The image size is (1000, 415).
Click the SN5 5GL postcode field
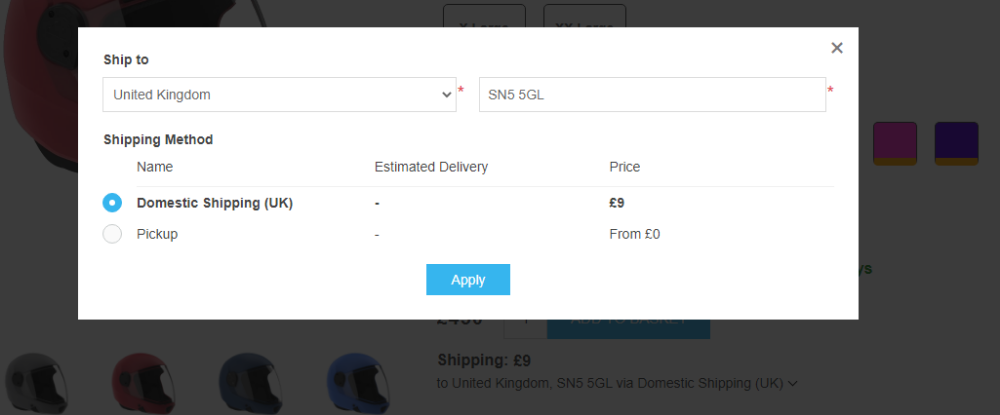pos(652,95)
